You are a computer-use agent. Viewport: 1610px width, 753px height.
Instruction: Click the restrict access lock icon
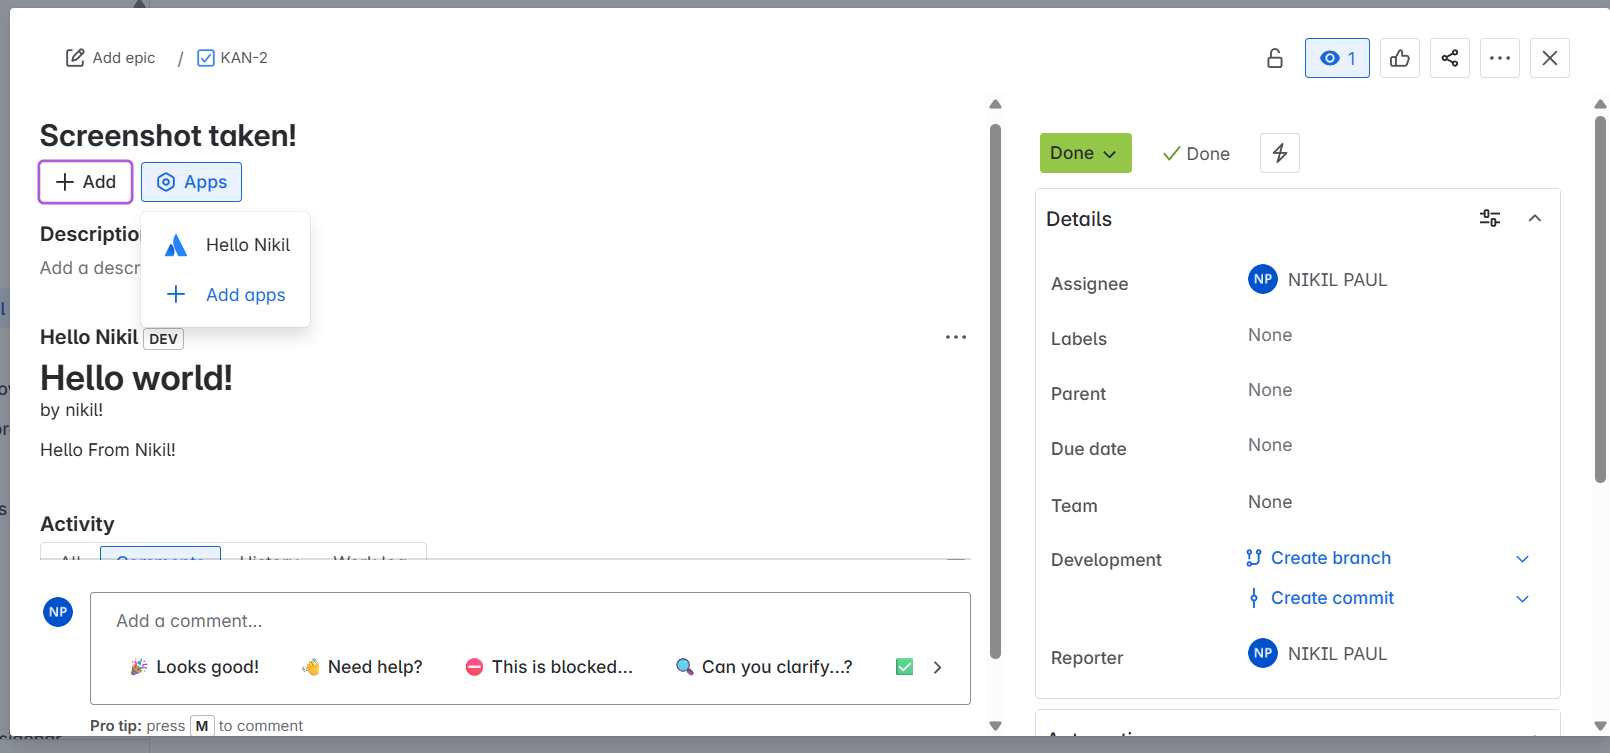pyautogui.click(x=1274, y=58)
